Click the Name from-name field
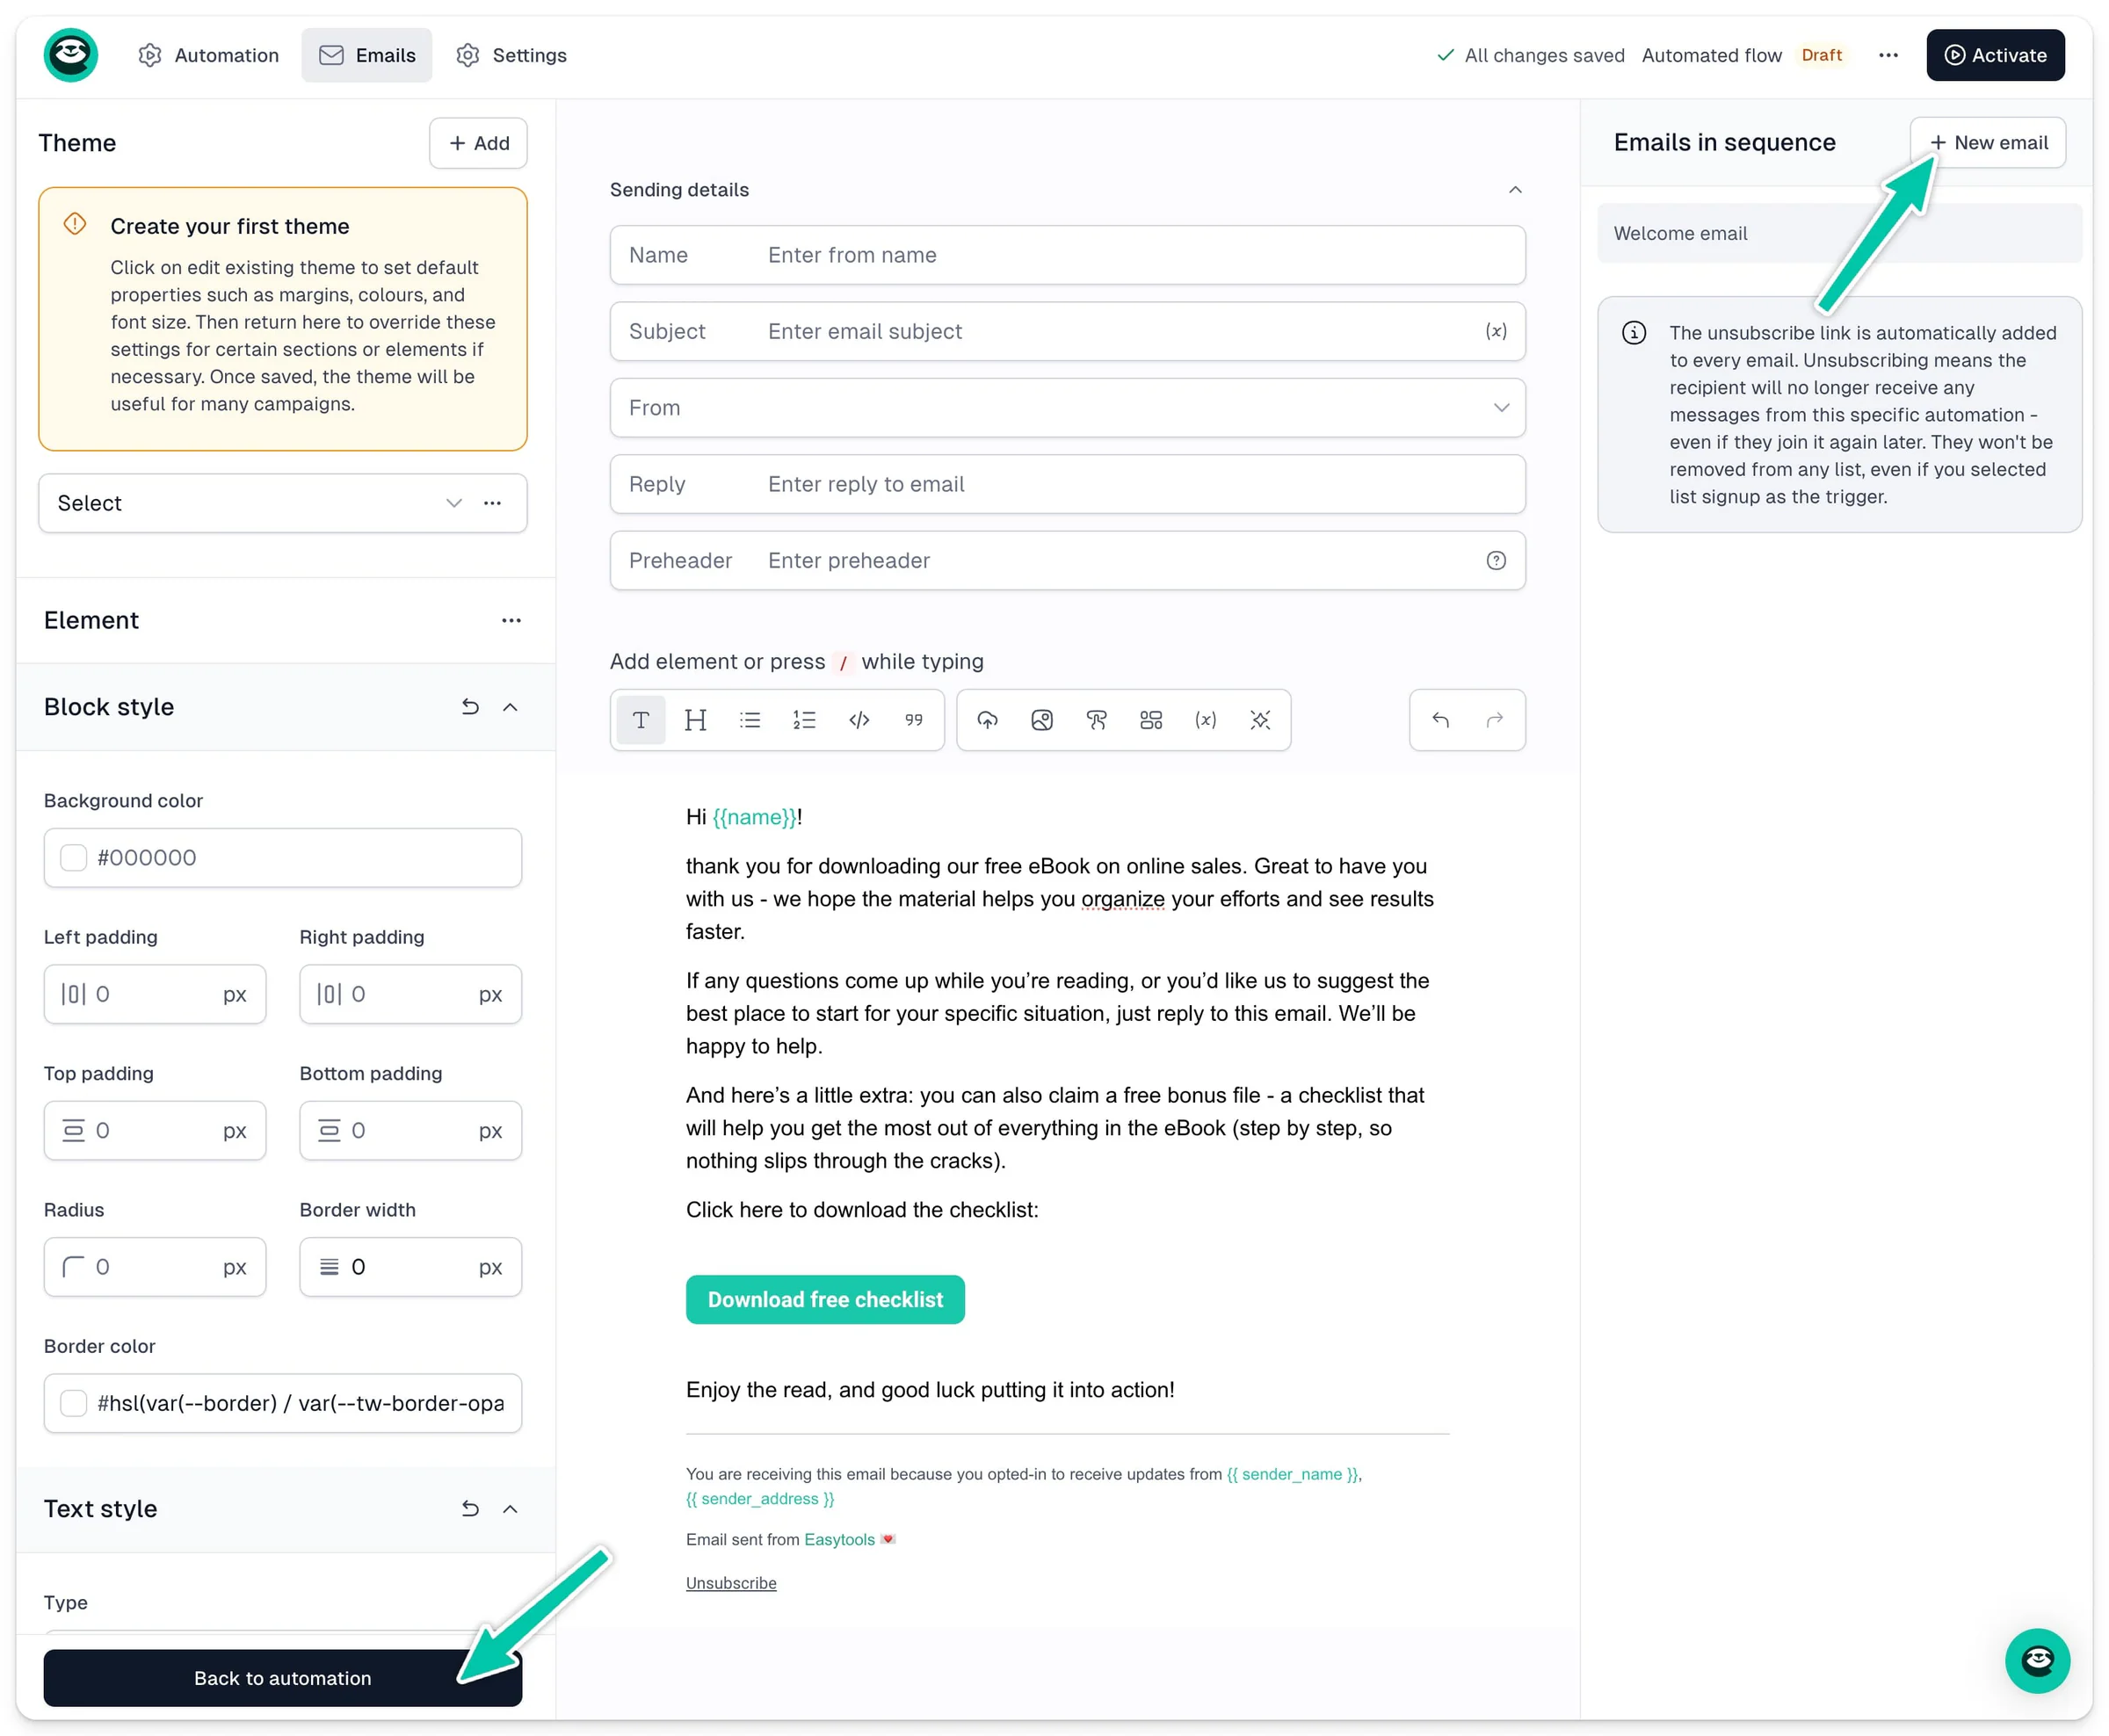2109x1736 pixels. (1067, 255)
